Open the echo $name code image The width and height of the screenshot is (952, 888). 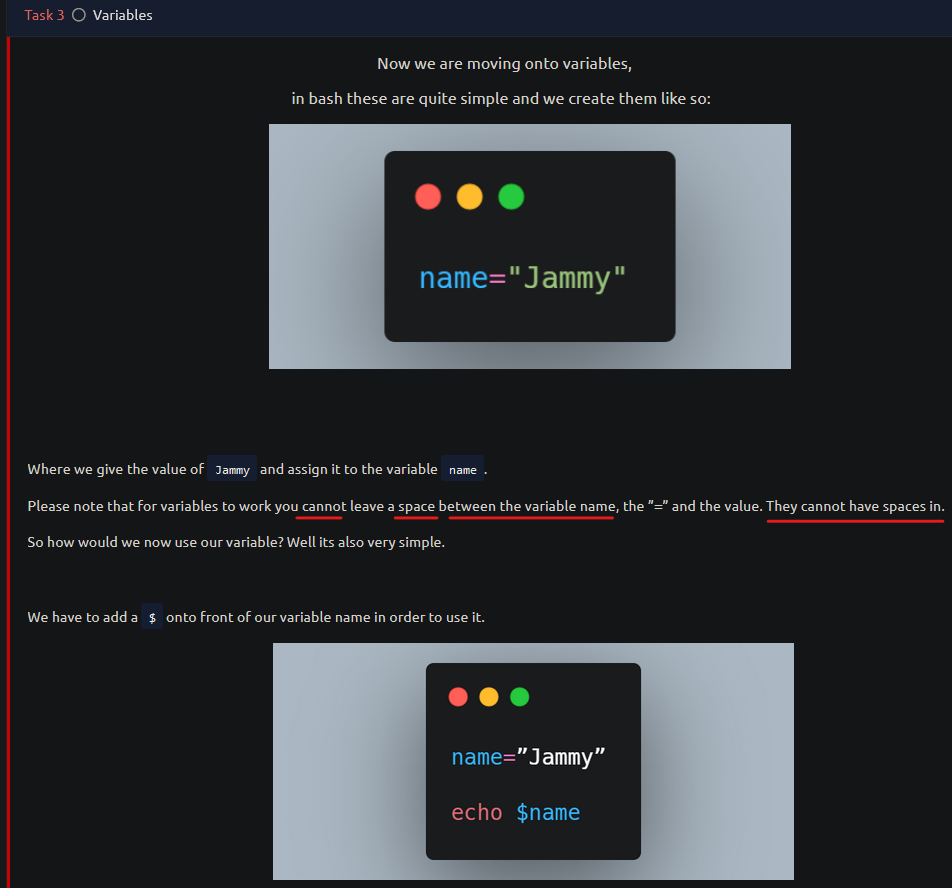[533, 761]
